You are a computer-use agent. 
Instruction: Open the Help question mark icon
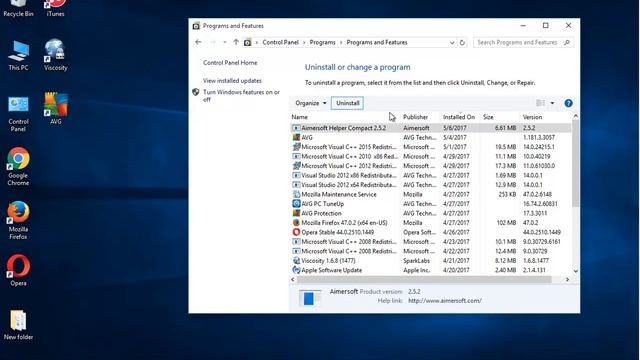(568, 103)
